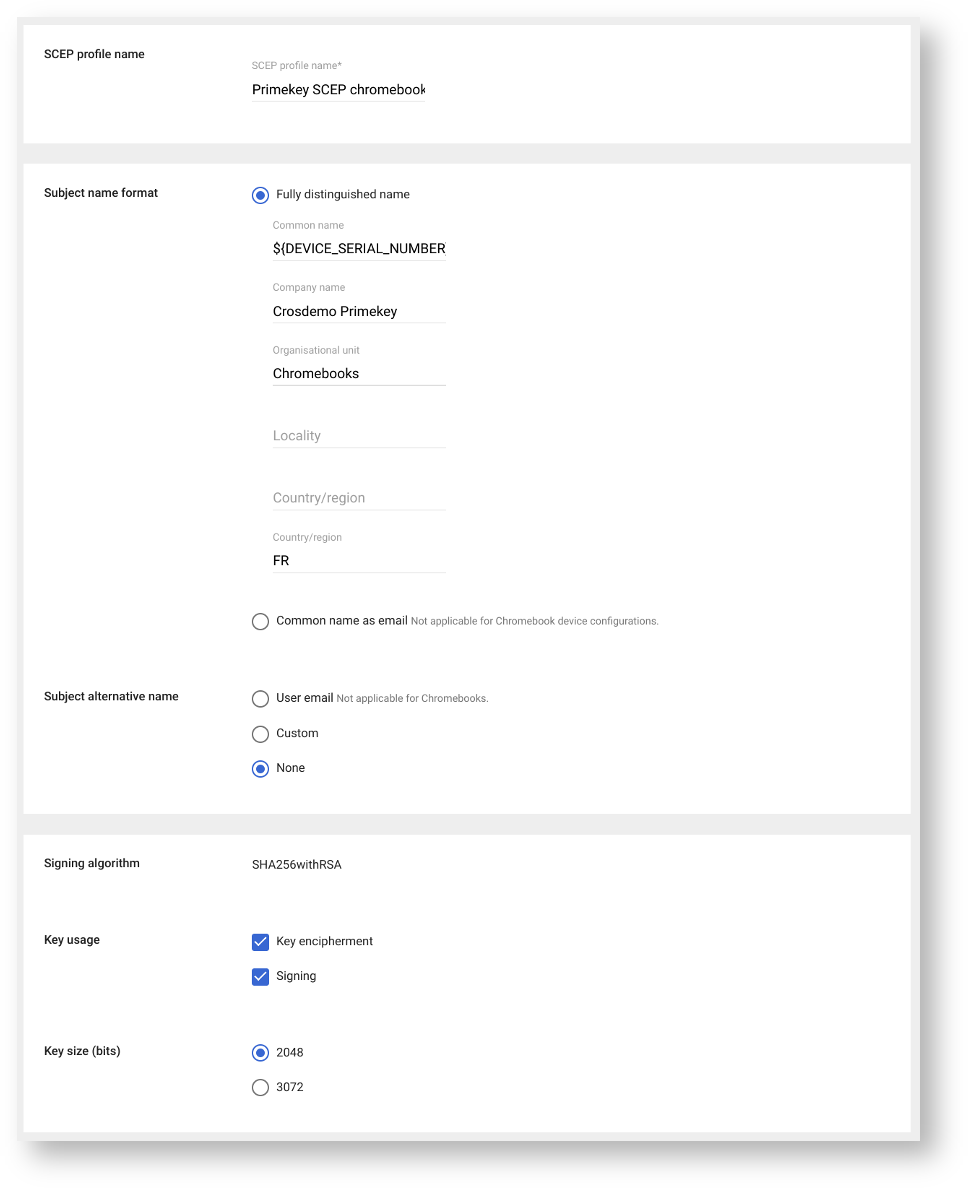Image resolution: width=969 pixels, height=1189 pixels.
Task: Toggle the Signing key usage checkbox
Action: click(x=261, y=977)
